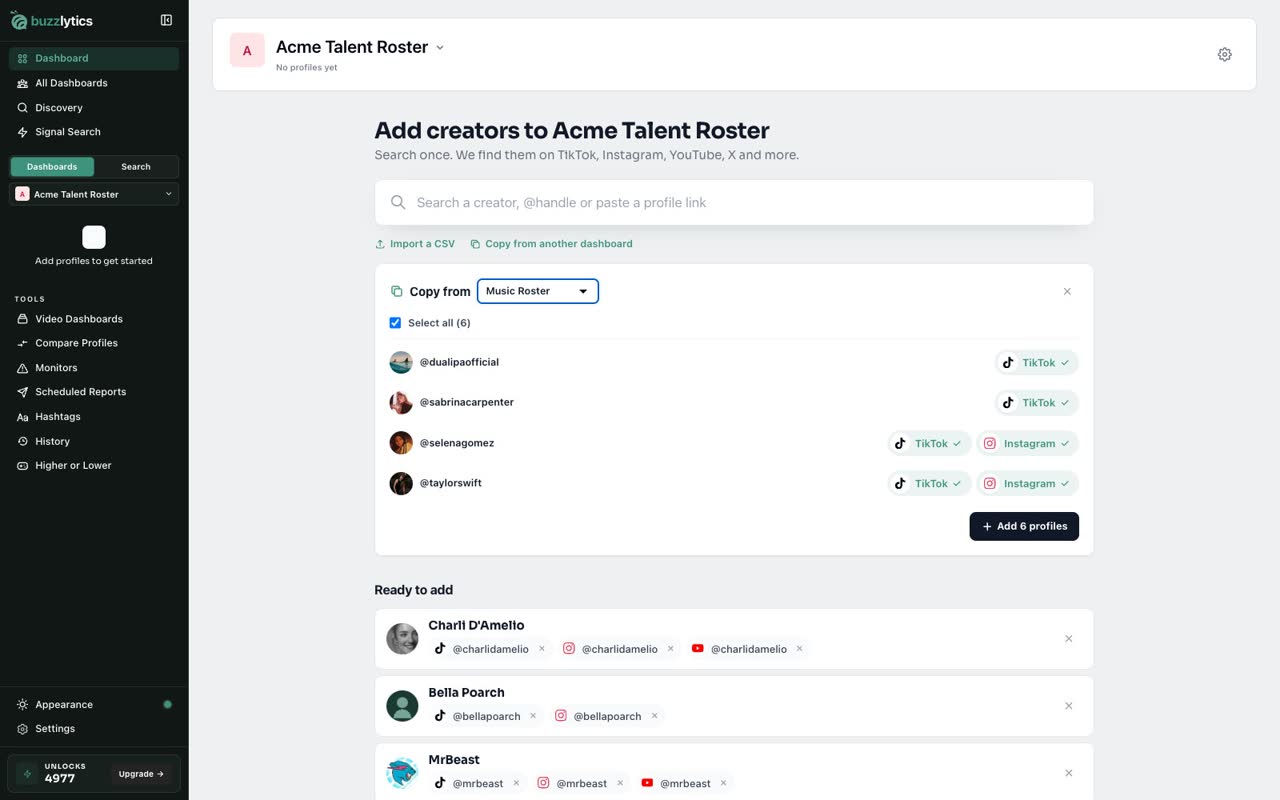1280x800 pixels.
Task: Toggle dualipaofficial TikTok selection
Action: point(1037,363)
